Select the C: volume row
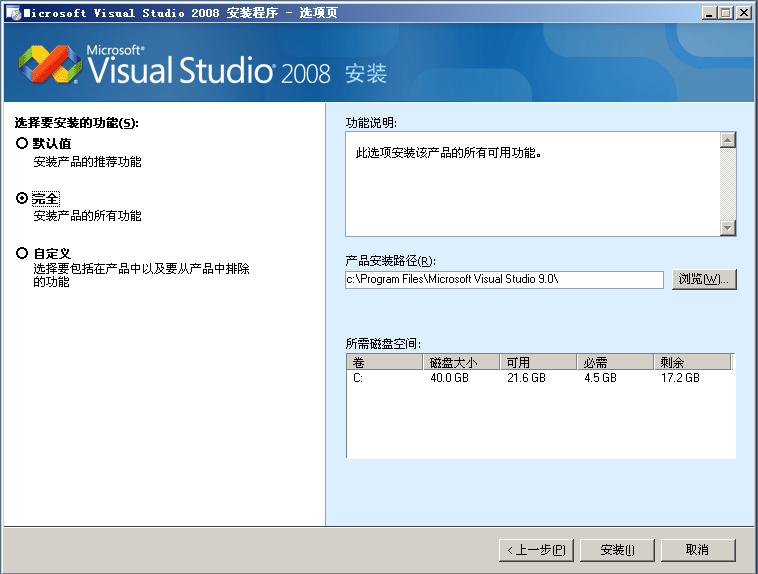 pos(539,378)
